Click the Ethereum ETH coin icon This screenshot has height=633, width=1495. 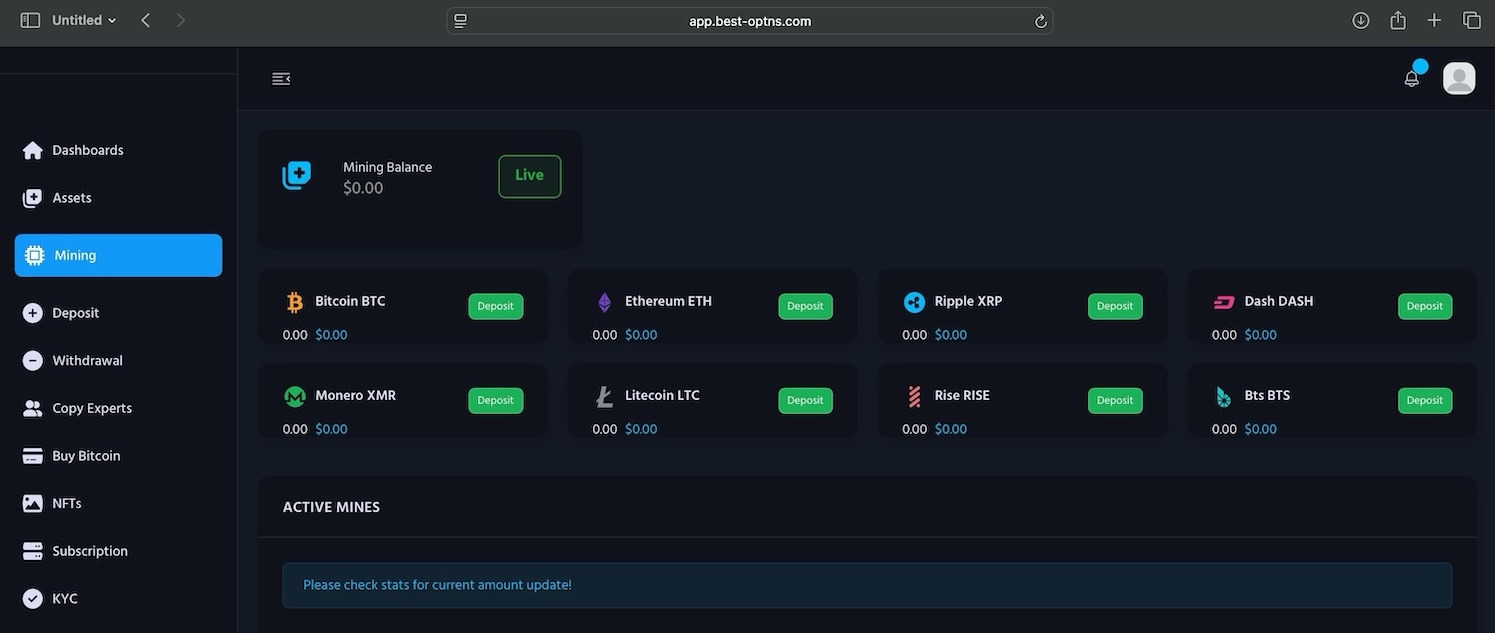[604, 302]
